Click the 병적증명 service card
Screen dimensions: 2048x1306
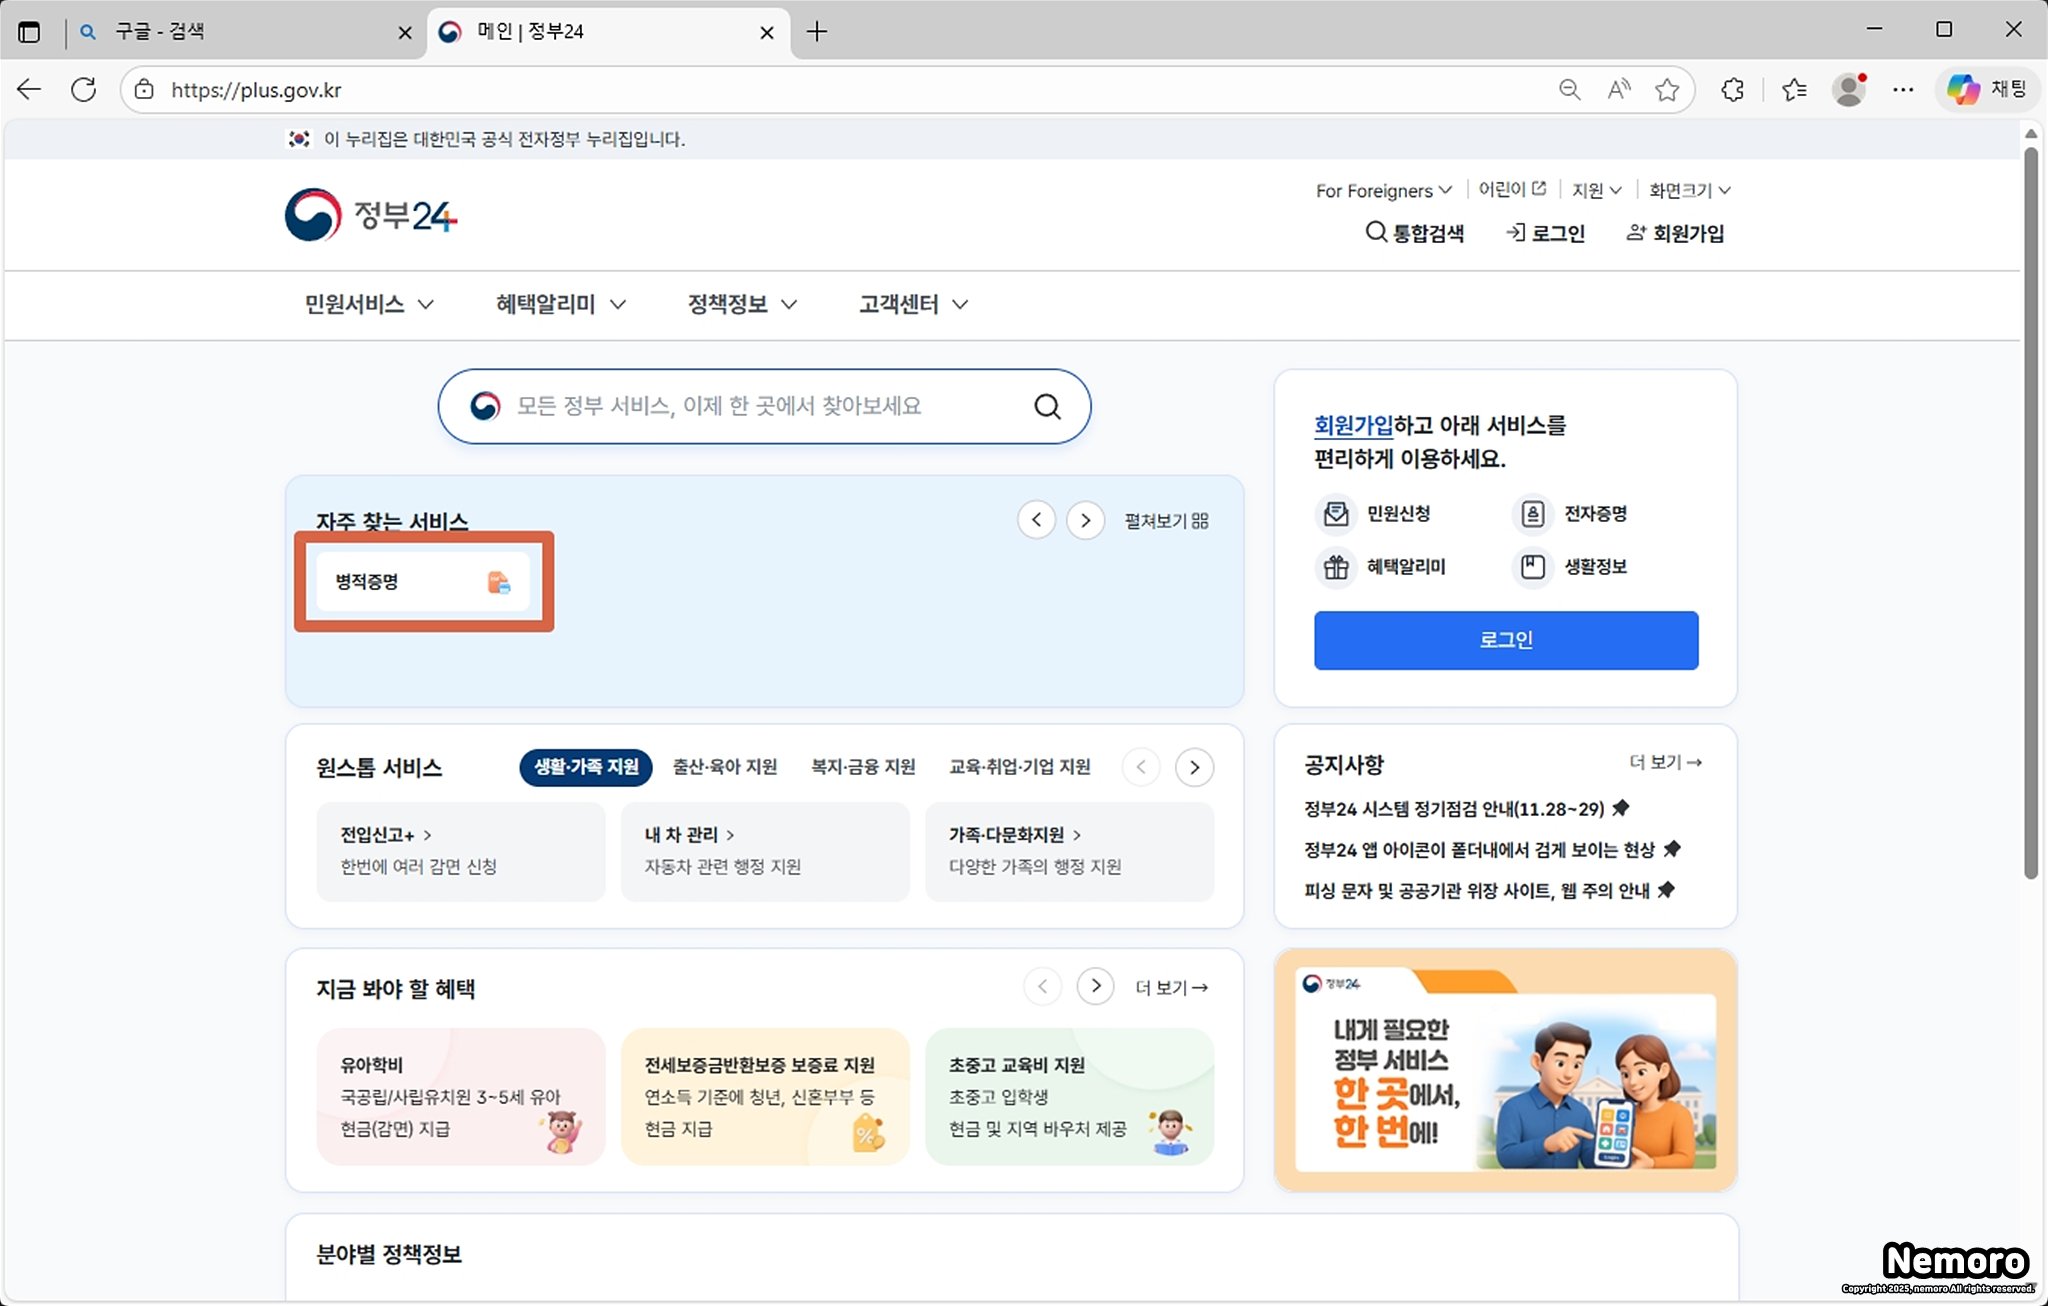423,581
